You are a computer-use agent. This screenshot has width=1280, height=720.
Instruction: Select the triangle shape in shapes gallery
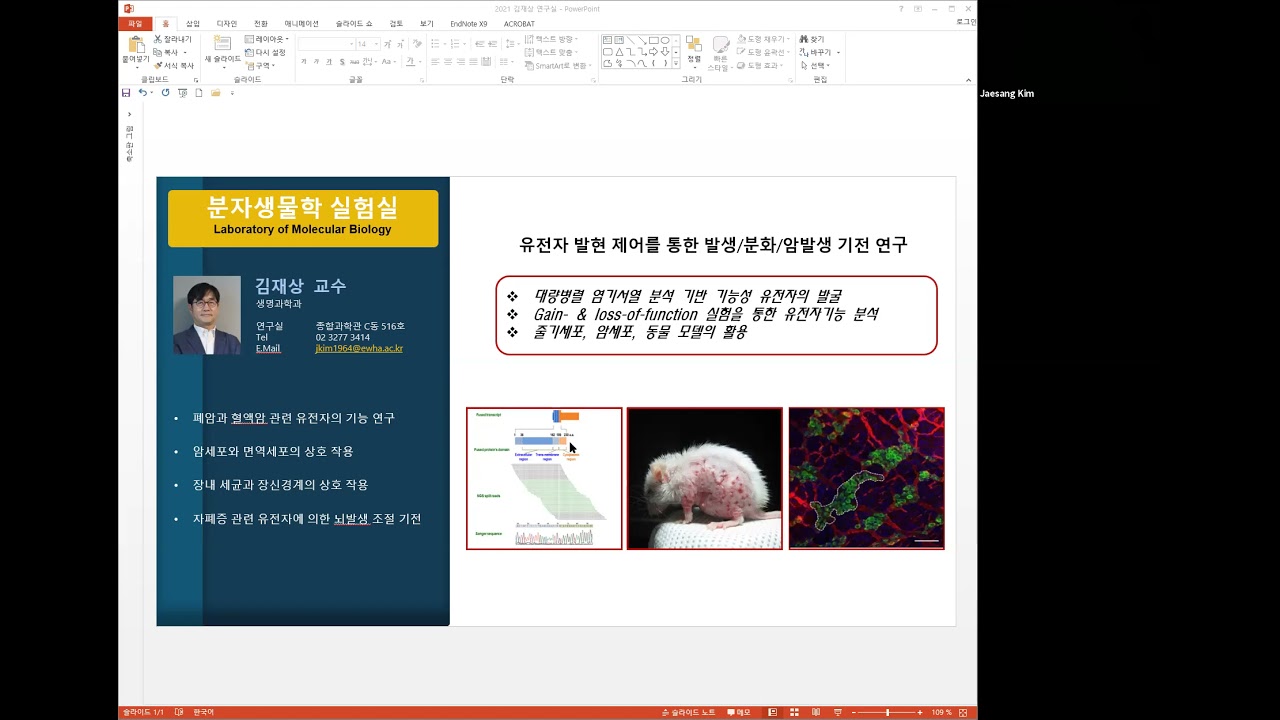pyautogui.click(x=619, y=52)
